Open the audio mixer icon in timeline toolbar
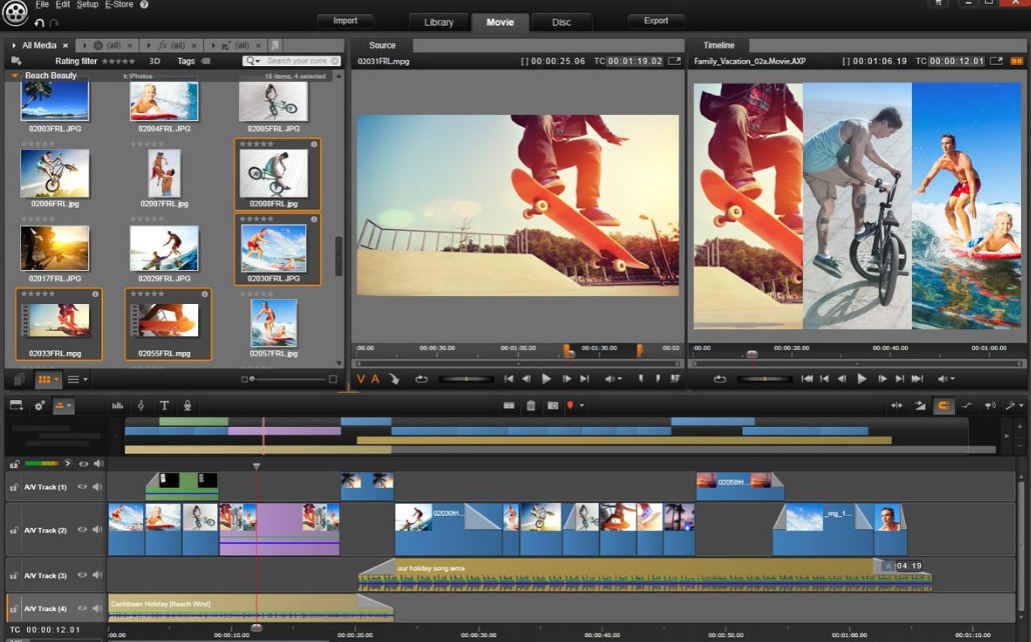1031x642 pixels. point(117,405)
